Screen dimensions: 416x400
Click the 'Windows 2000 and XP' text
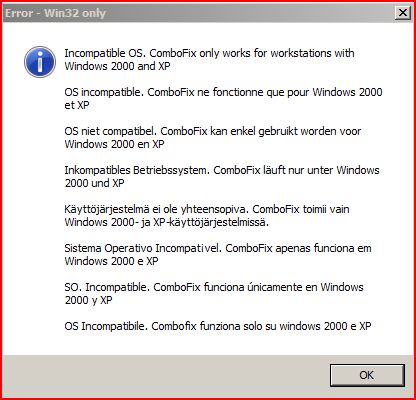tap(117, 66)
